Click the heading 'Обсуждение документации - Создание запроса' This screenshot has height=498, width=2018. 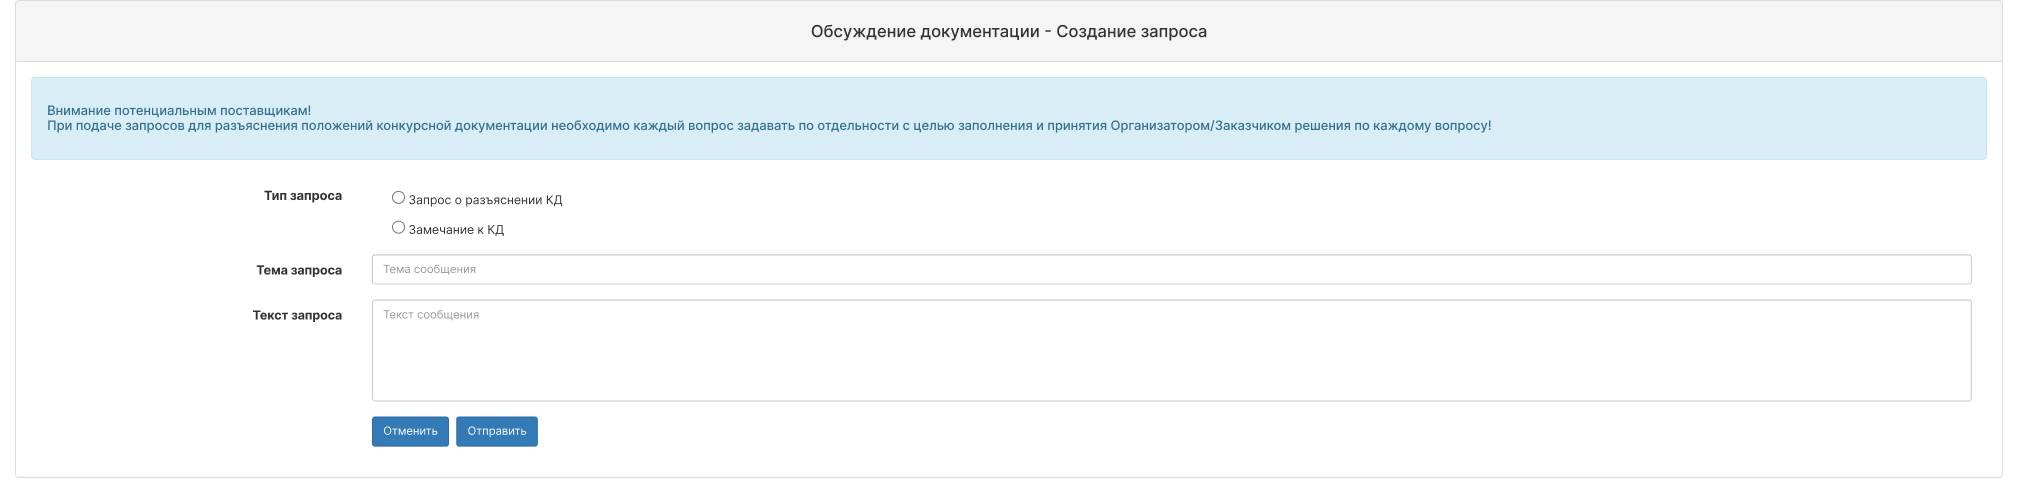1008,31
